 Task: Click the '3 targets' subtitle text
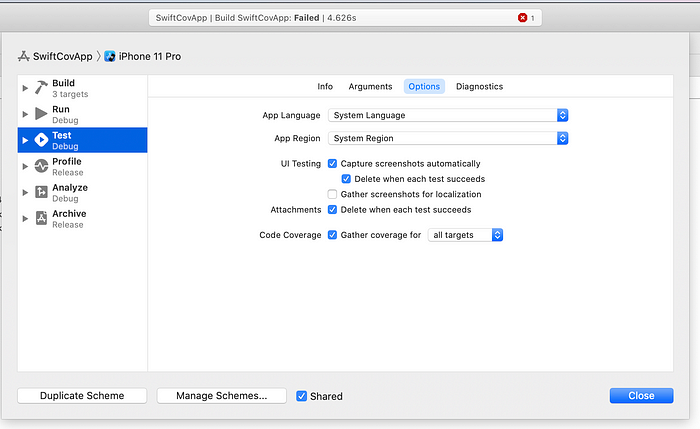coord(70,94)
